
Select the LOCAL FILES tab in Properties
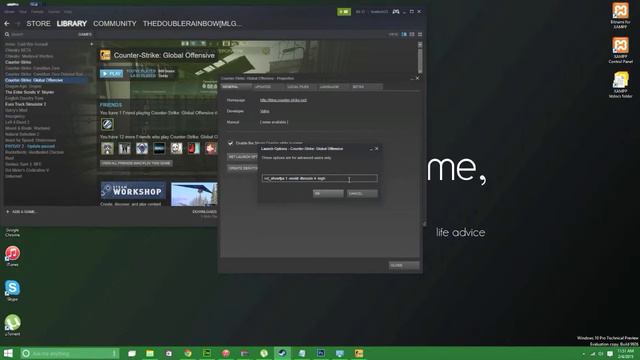(x=301, y=87)
